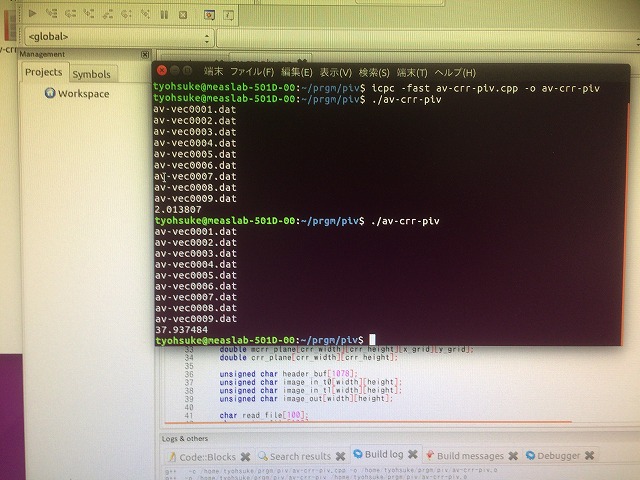Close the Build log tab

tap(414, 456)
